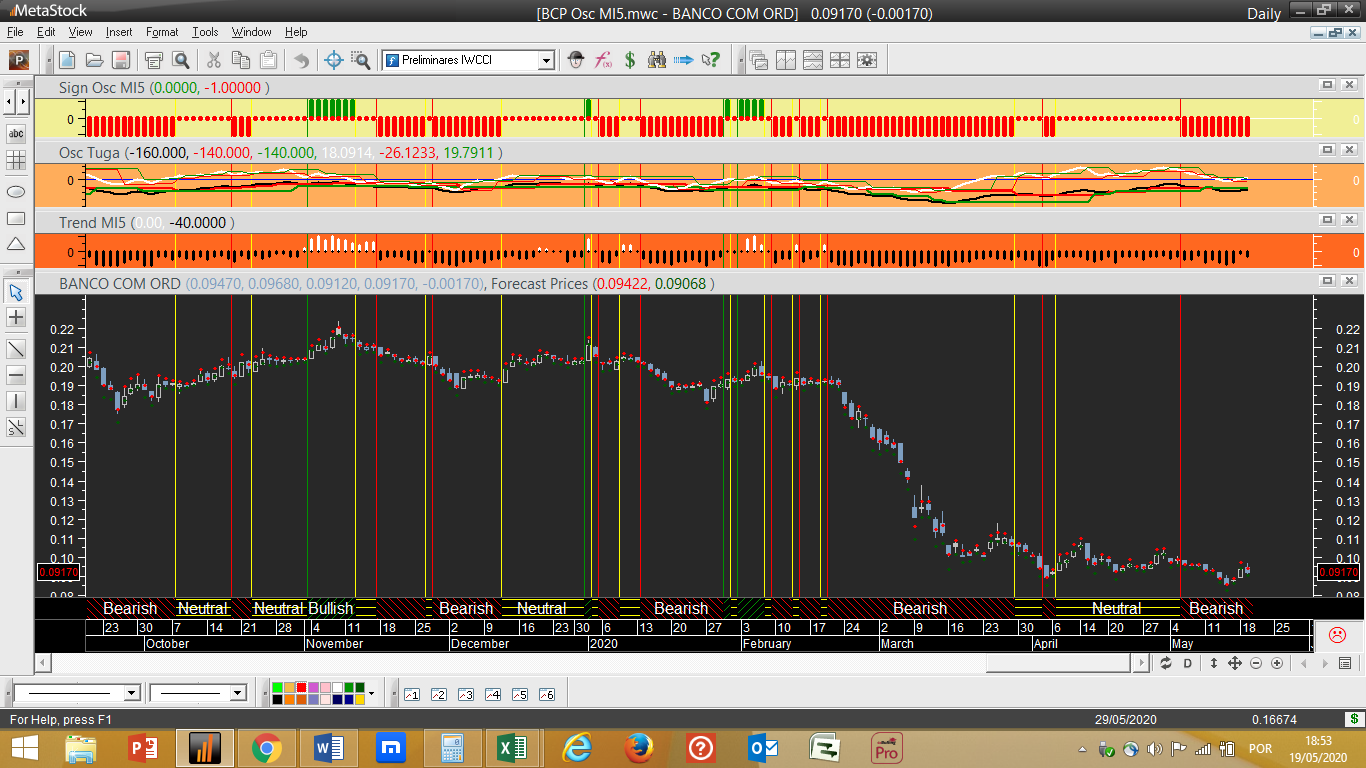Toggle the daily periodicity D button
The image size is (1366, 768).
[x=1188, y=663]
